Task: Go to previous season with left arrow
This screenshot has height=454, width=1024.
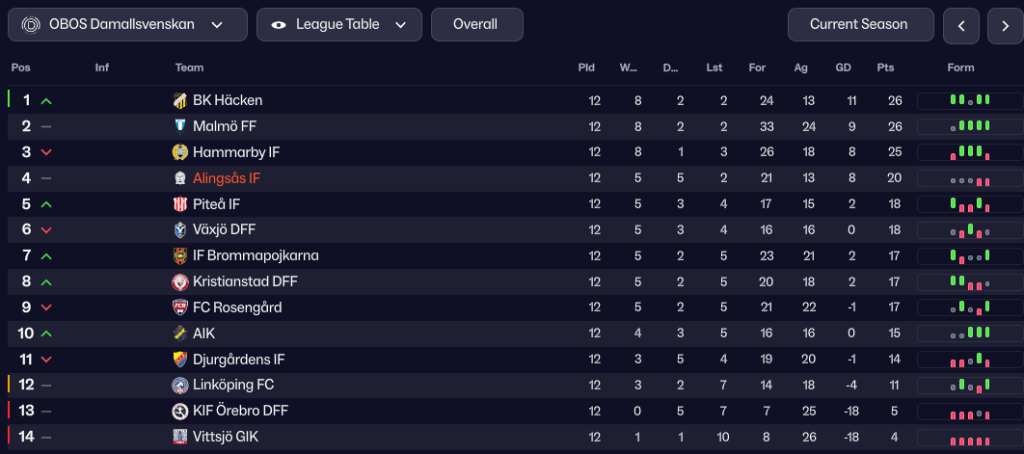Action: tap(961, 26)
